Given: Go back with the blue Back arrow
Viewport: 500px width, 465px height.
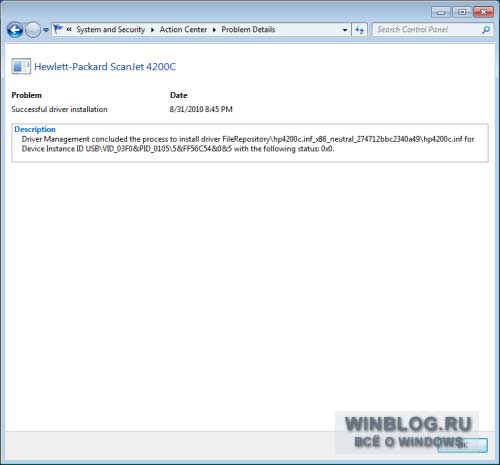Looking at the screenshot, I should (x=15, y=30).
